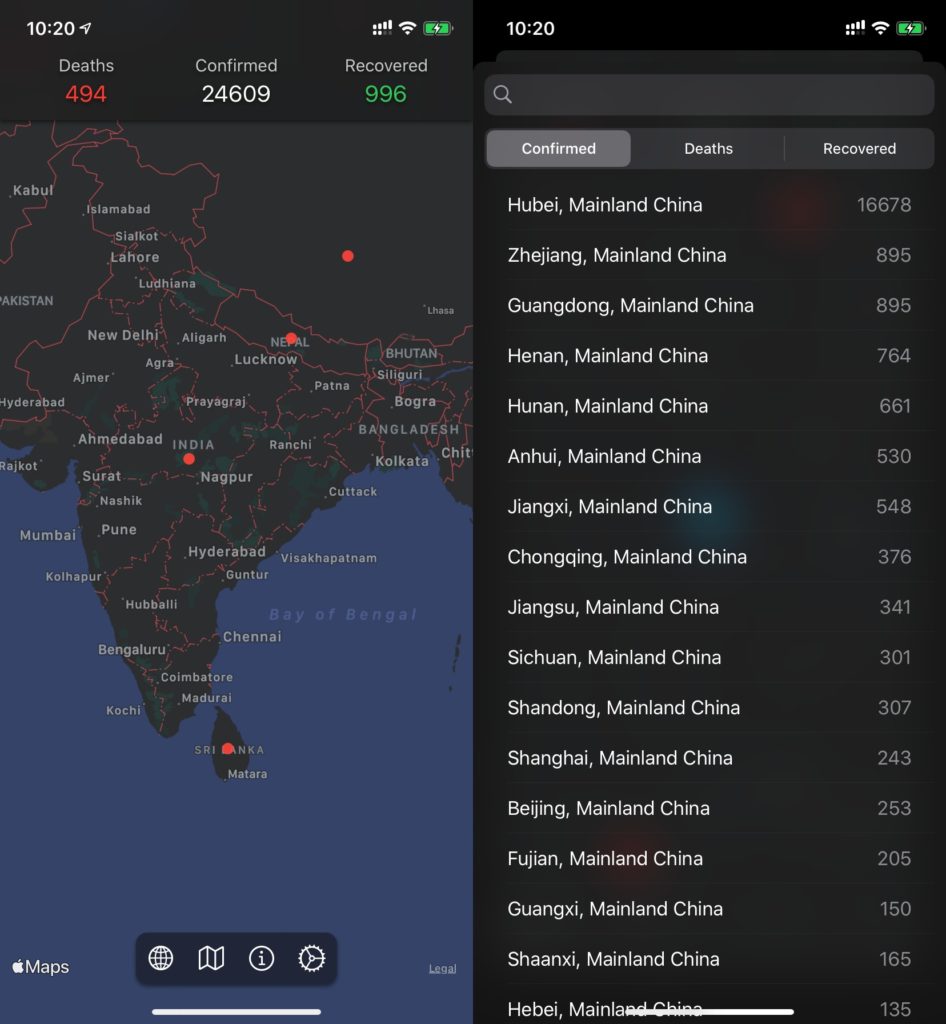Open the info circle icon

pyautogui.click(x=261, y=958)
